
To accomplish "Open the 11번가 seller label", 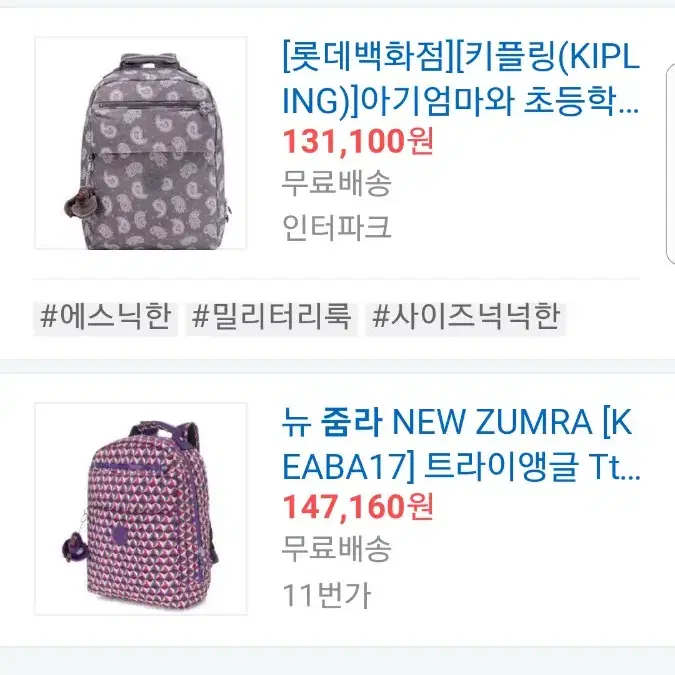I will tap(326, 596).
